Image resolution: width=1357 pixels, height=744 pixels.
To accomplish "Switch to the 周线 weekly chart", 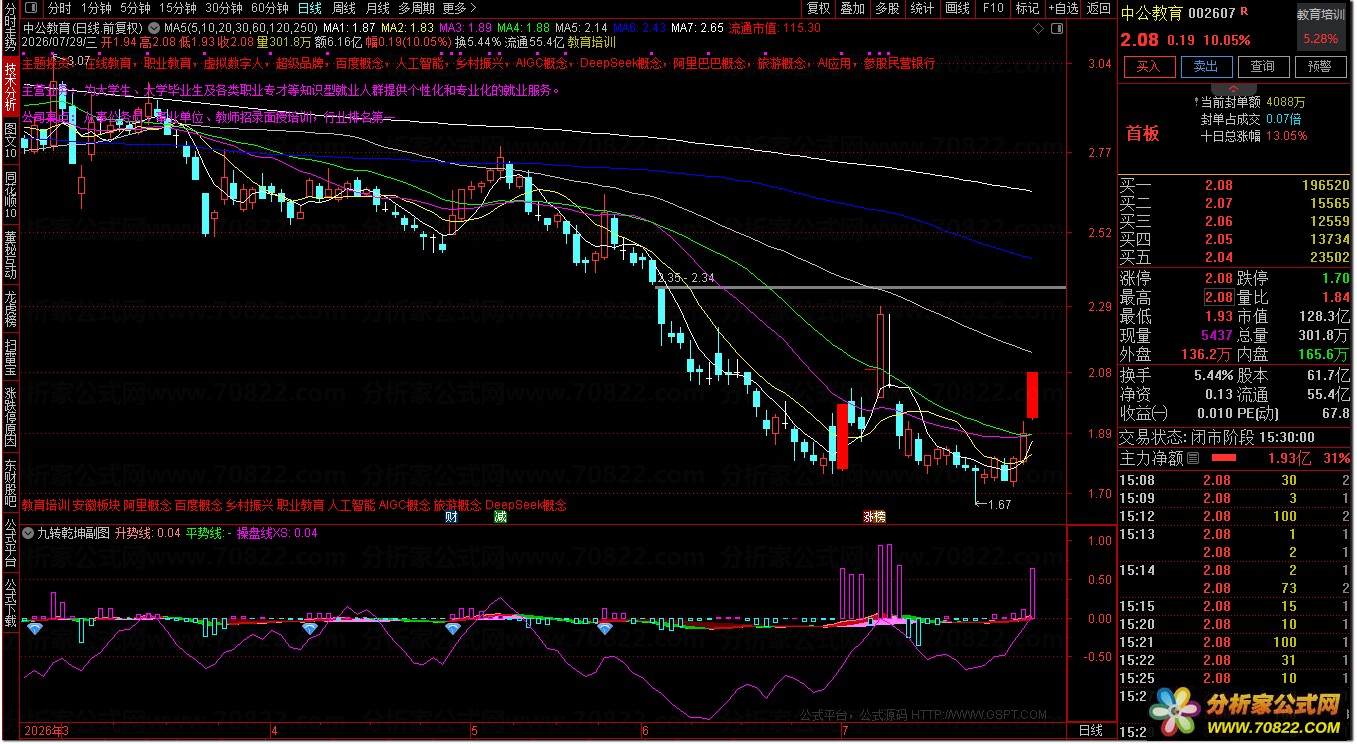I will tap(344, 8).
